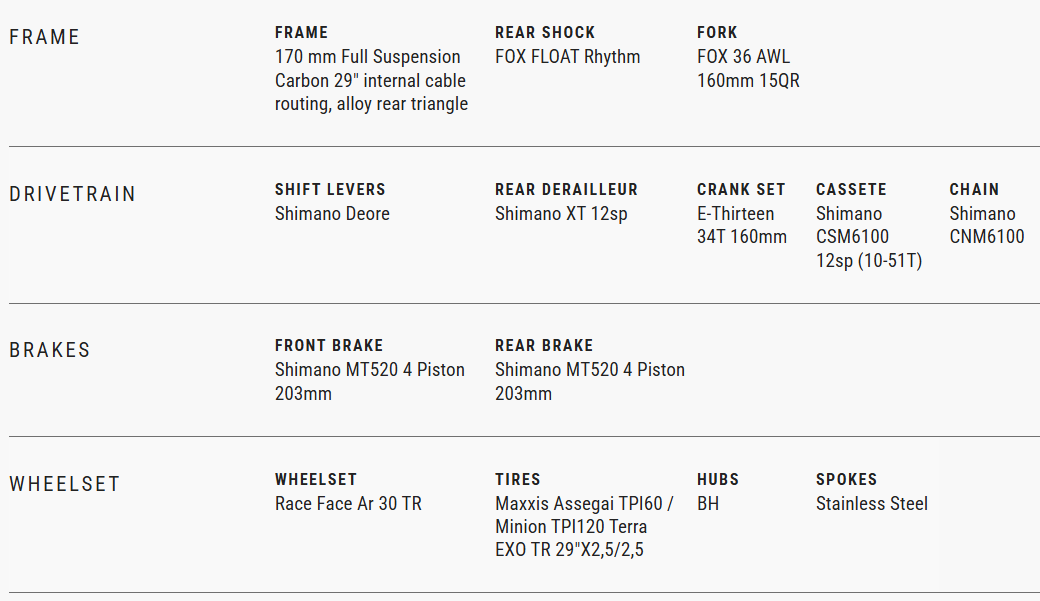Select the CHAIN spec label
This screenshot has height=601, width=1040.
(974, 189)
